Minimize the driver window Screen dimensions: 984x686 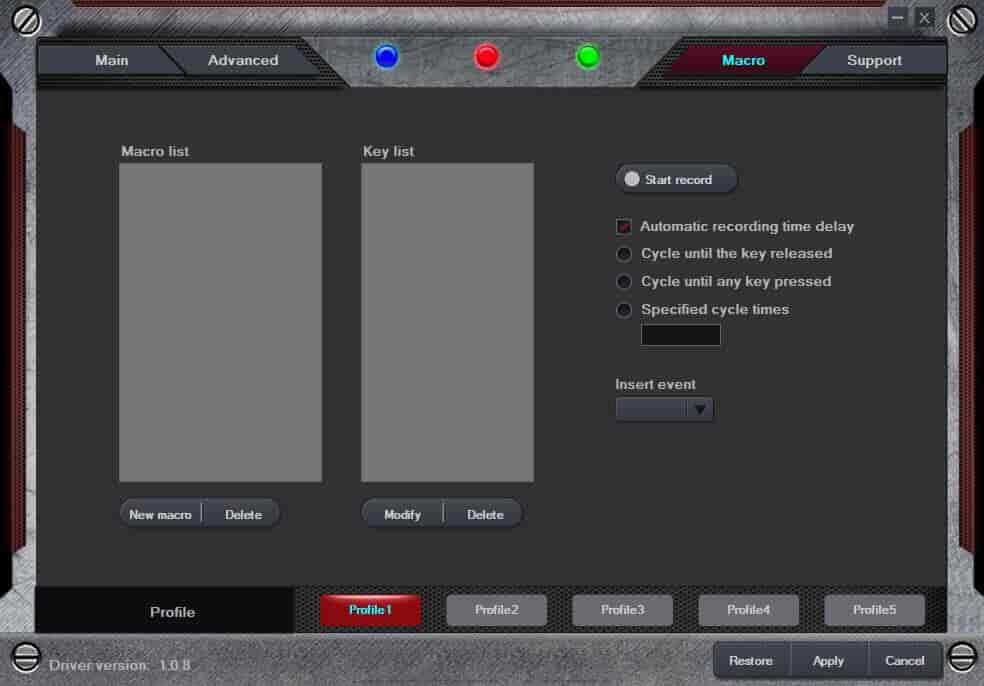click(897, 18)
